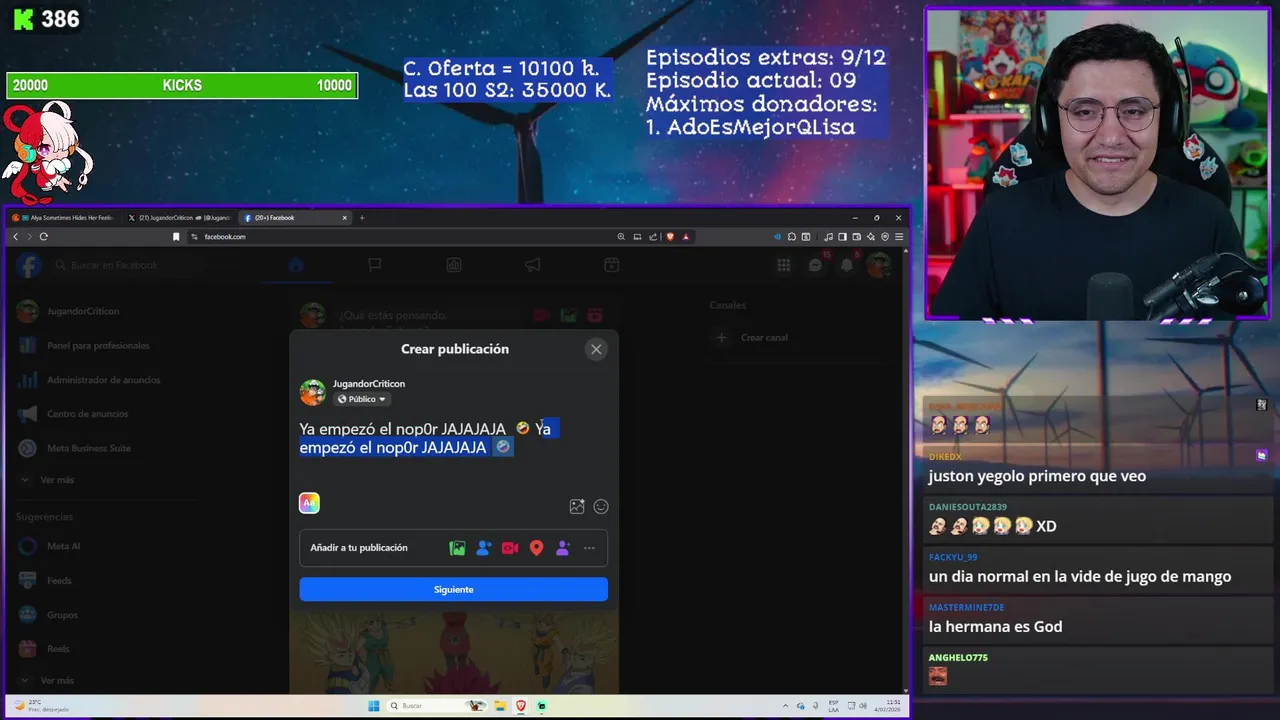The height and width of the screenshot is (720, 1280).
Task: Open the Facebook menu grid icon
Action: pyautogui.click(x=784, y=265)
